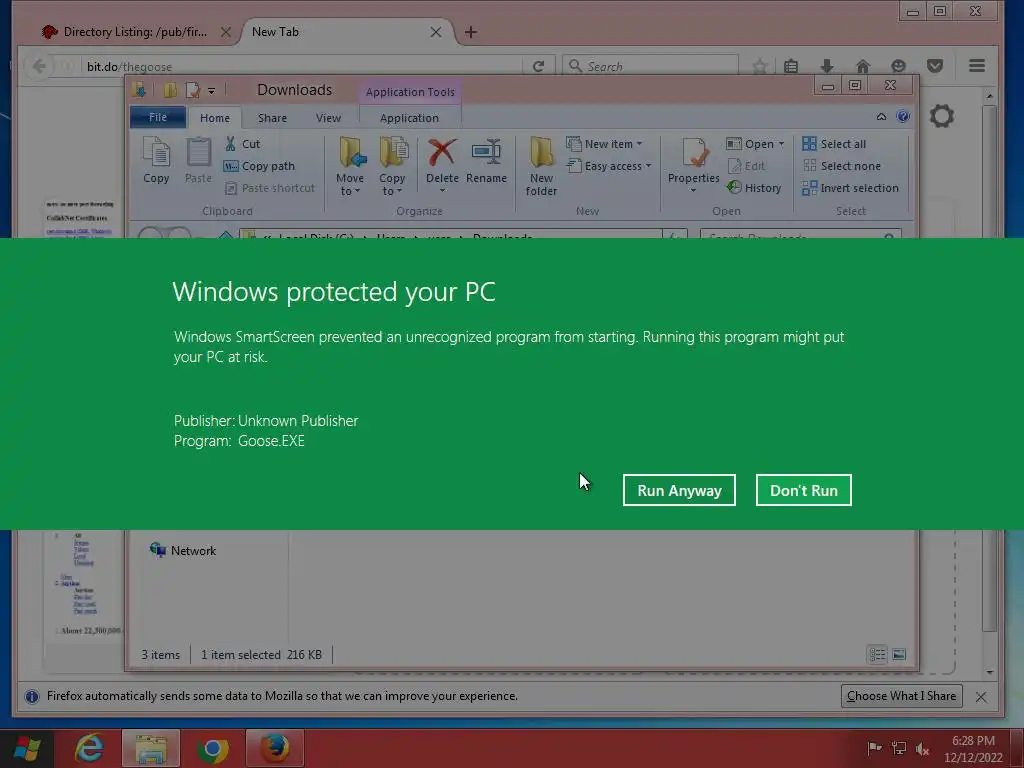This screenshot has width=1024, height=768.
Task: Open the Application ribbon tab
Action: (x=409, y=118)
